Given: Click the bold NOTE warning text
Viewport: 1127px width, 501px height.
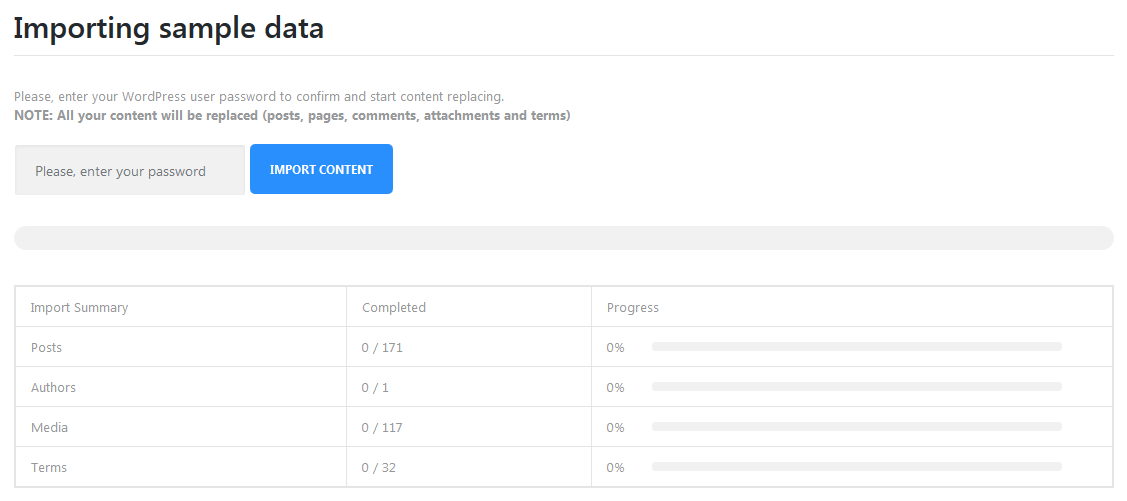Looking at the screenshot, I should coord(292,116).
